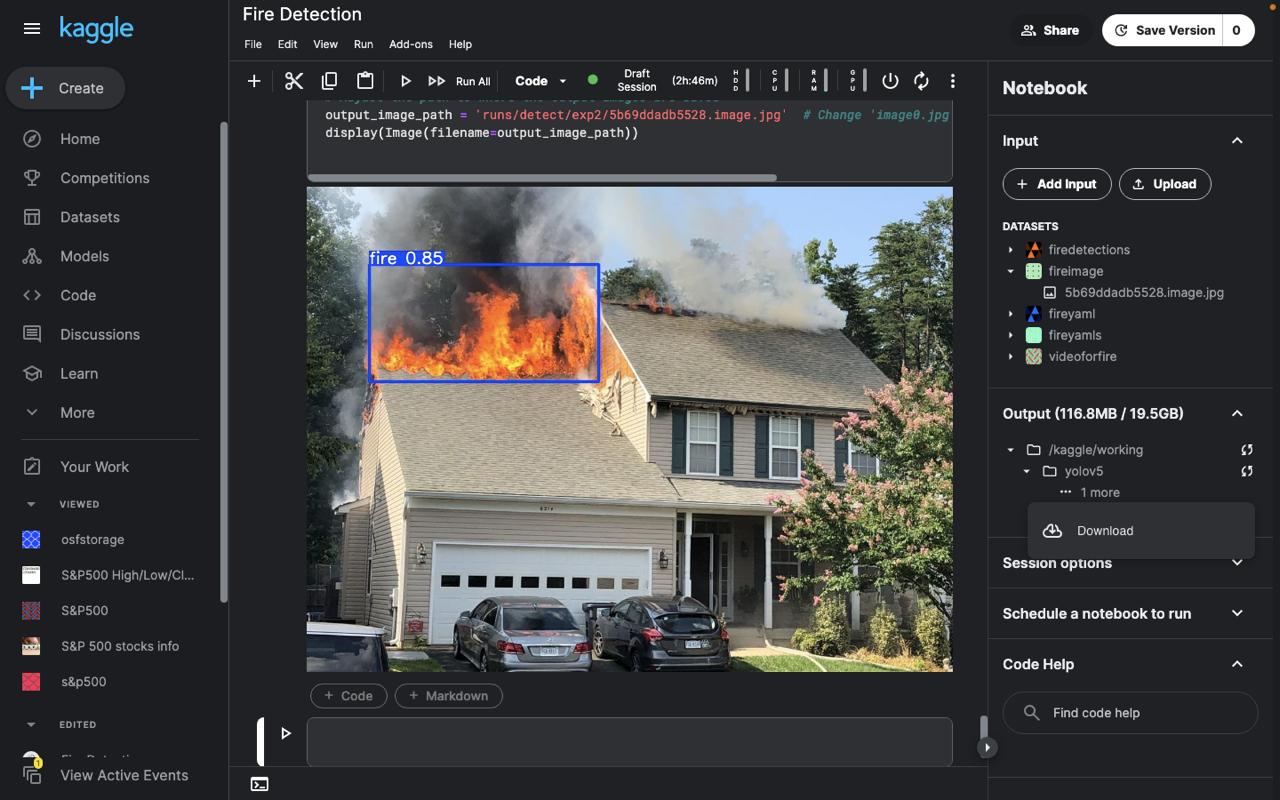Open the osfstorage viewed item
This screenshot has width=1280, height=800.
point(92,539)
